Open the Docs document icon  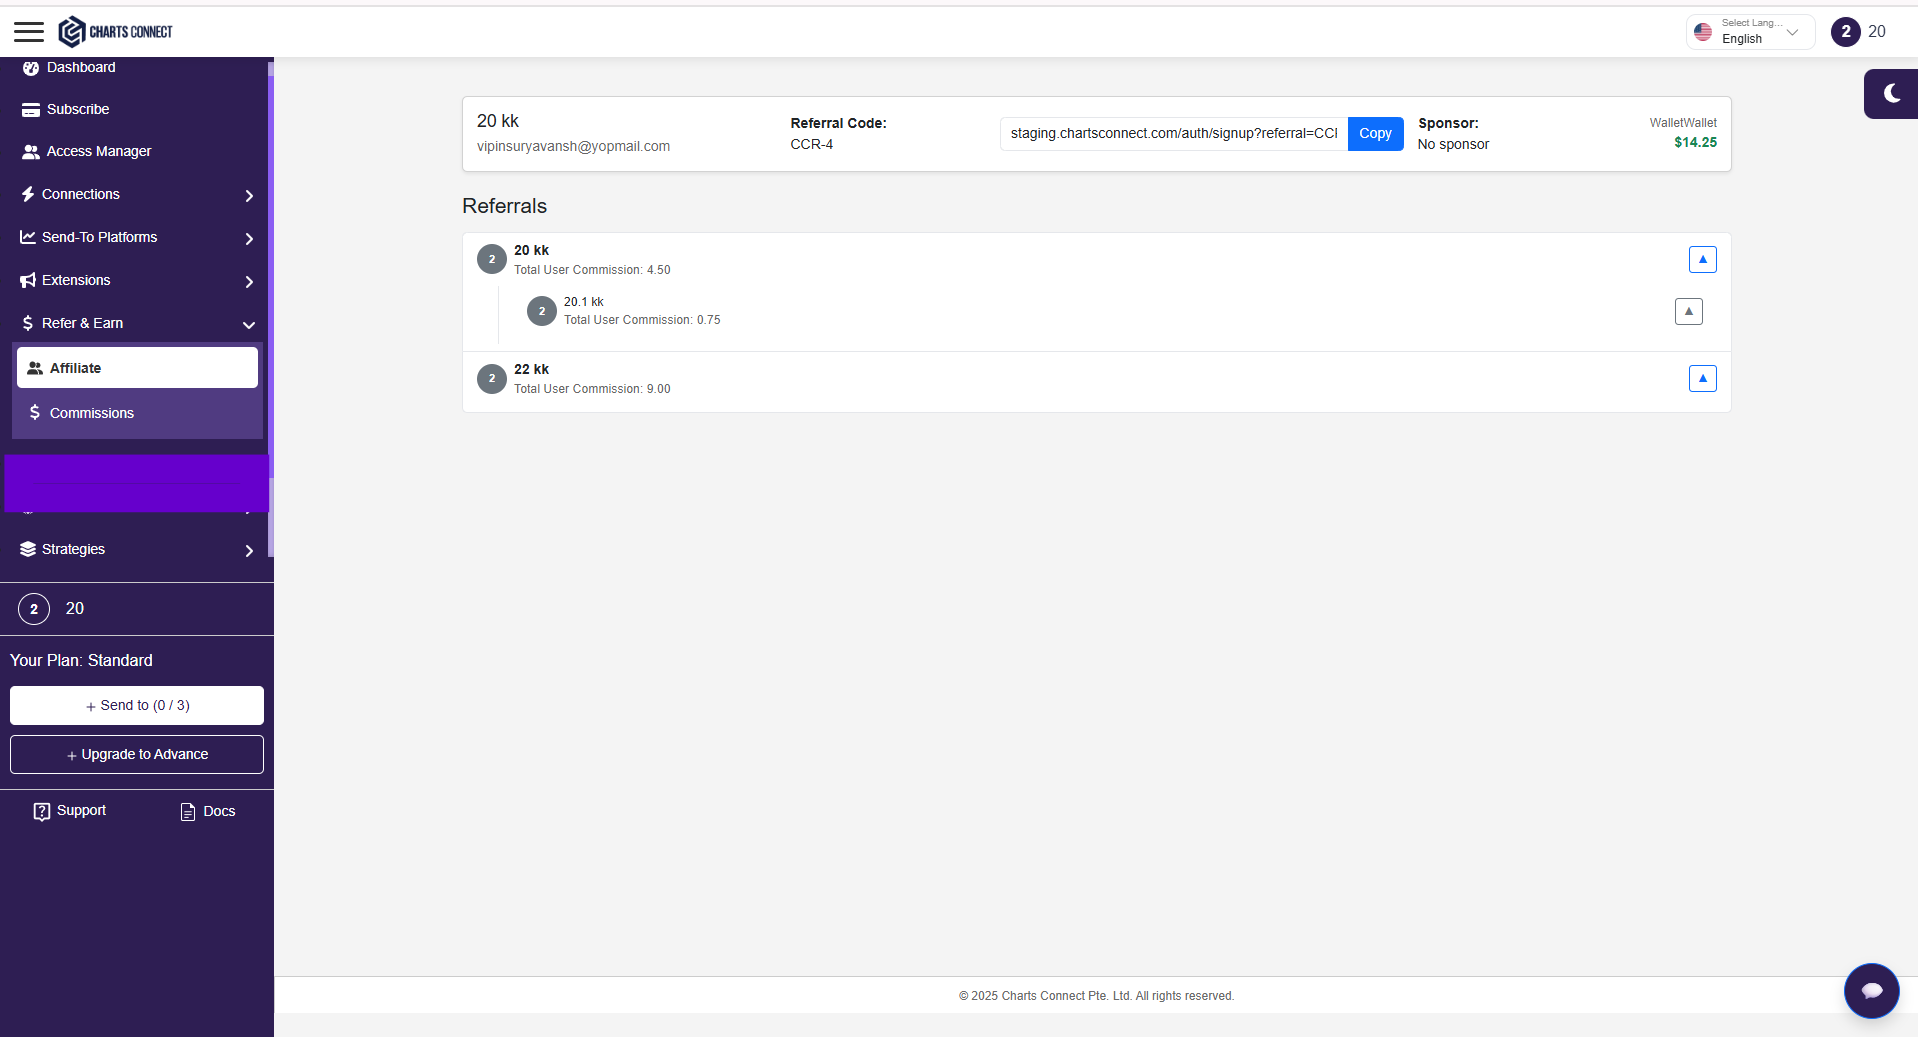[188, 812]
